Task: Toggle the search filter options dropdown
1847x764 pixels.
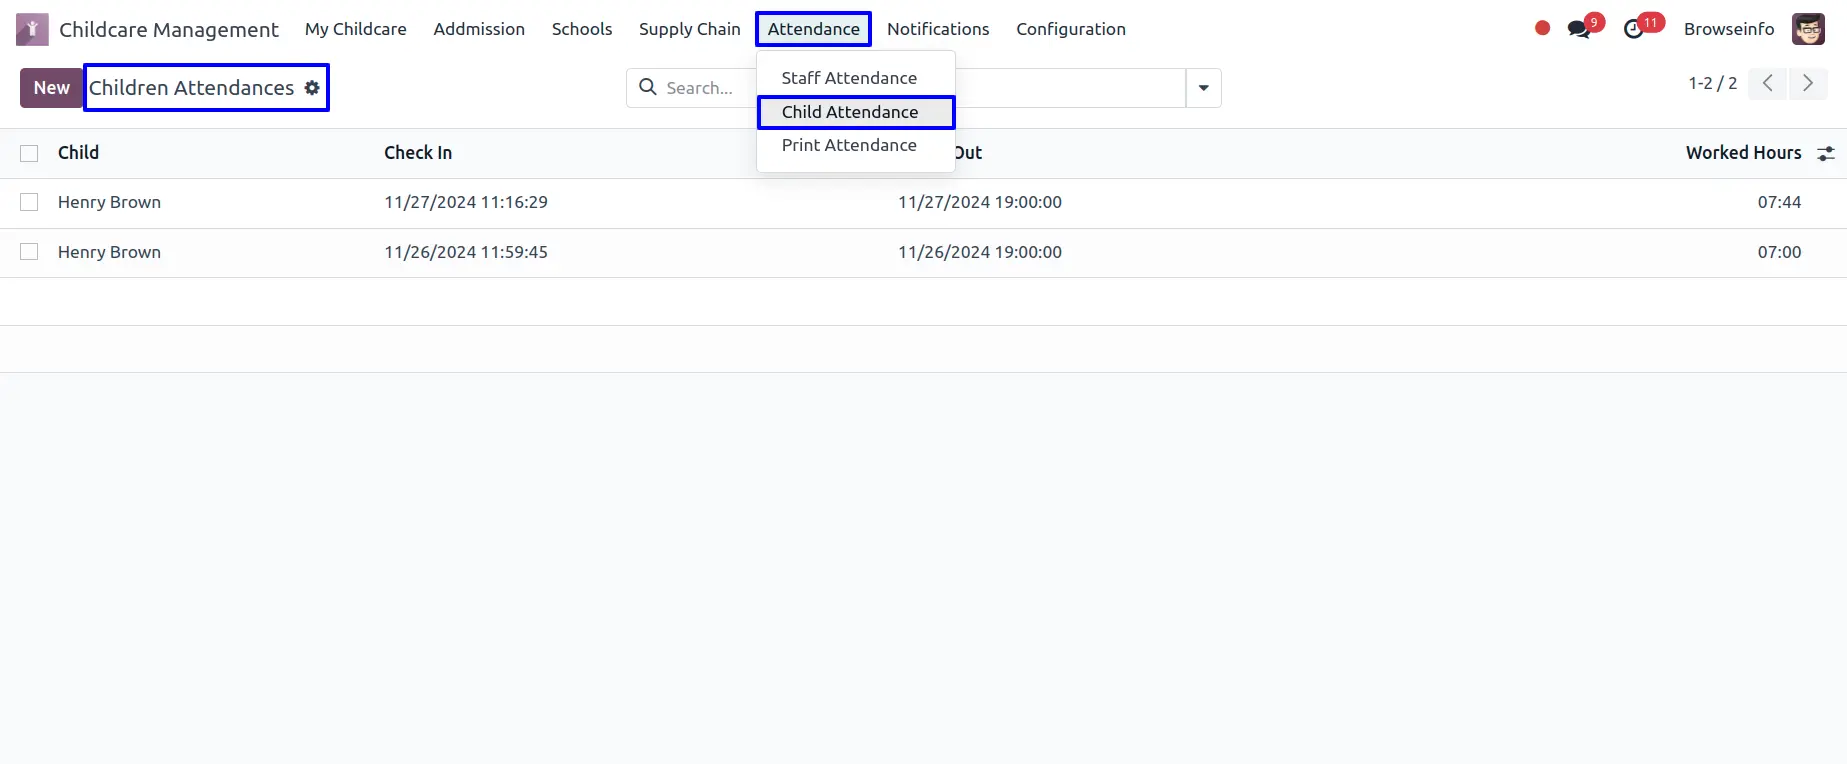Action: (x=1203, y=88)
